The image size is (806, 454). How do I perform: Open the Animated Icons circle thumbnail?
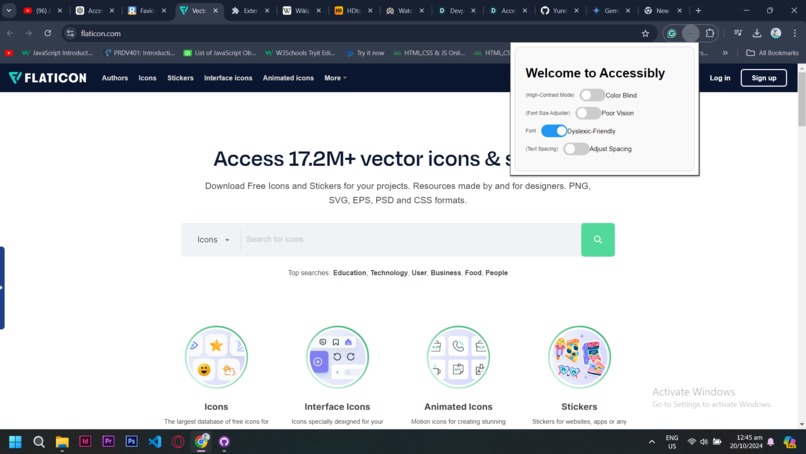click(458, 357)
